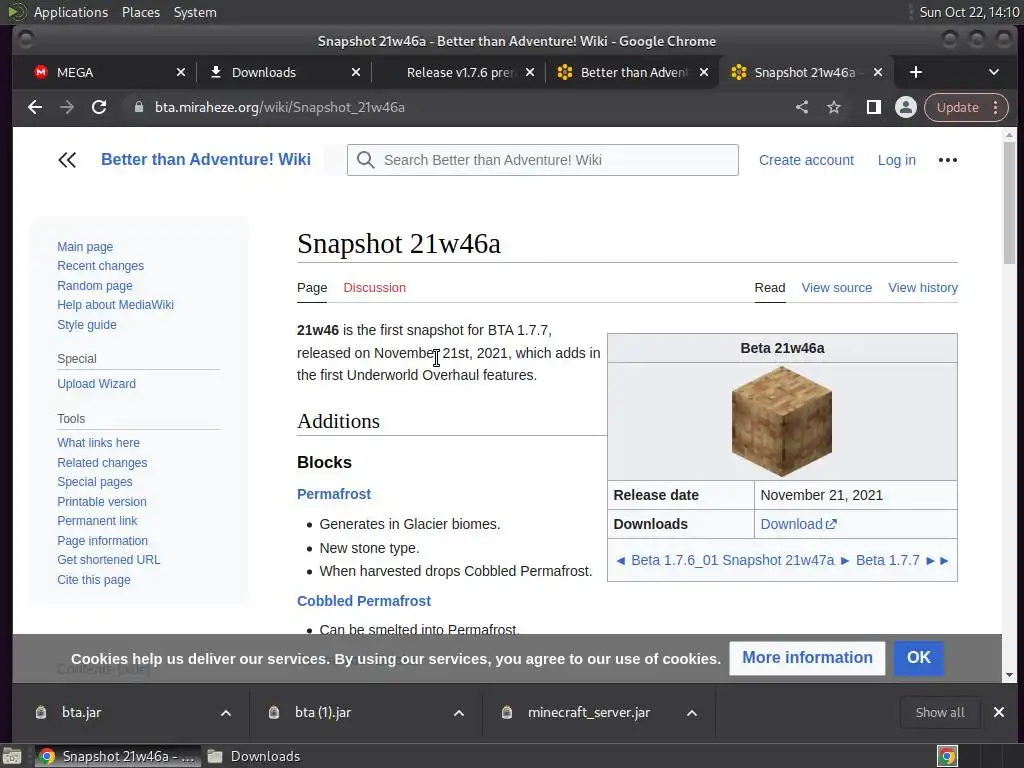1024x768 pixels.
Task: Close the Better than Adventure tab
Action: point(704,72)
